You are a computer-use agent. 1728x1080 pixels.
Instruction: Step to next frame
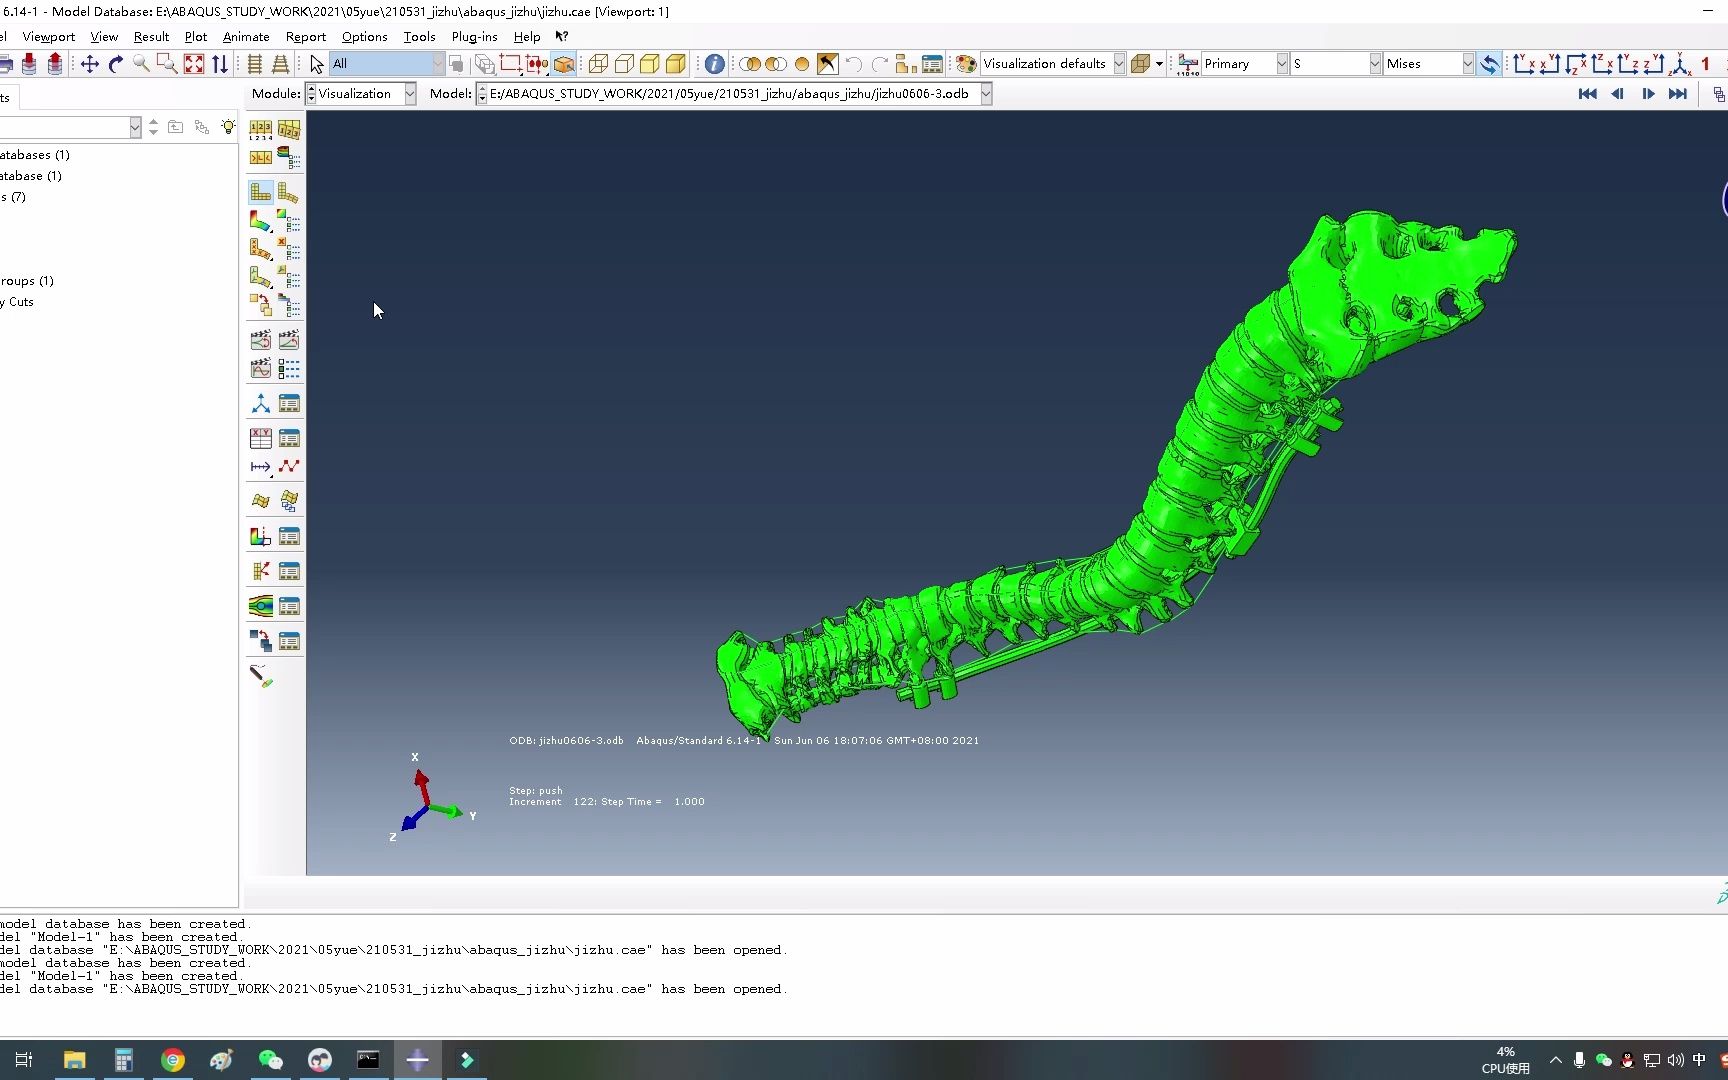point(1648,93)
